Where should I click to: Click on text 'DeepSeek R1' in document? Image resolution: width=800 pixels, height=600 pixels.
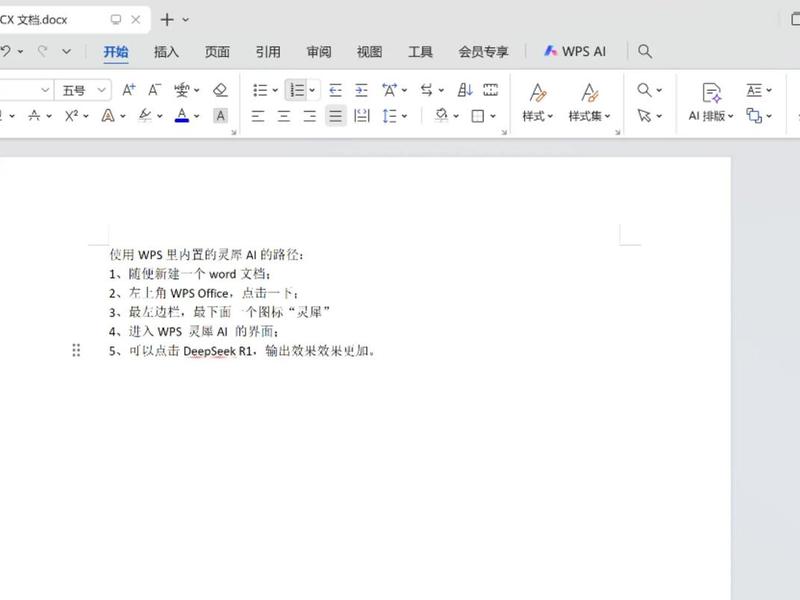[x=218, y=351]
